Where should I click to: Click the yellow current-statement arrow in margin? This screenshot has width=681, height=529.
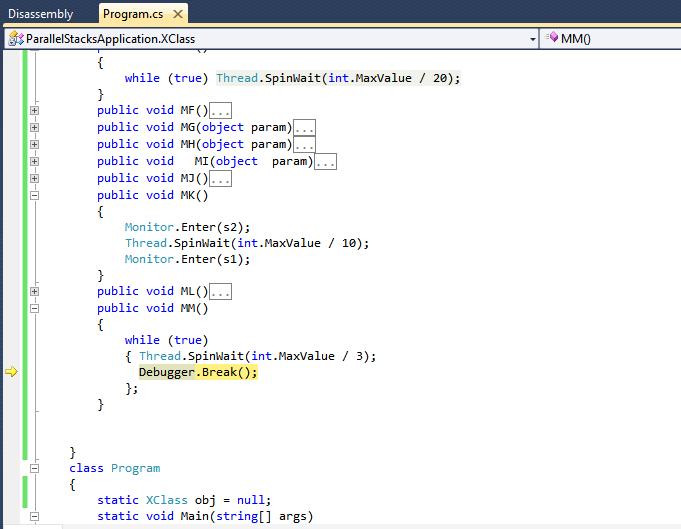[x=11, y=372]
